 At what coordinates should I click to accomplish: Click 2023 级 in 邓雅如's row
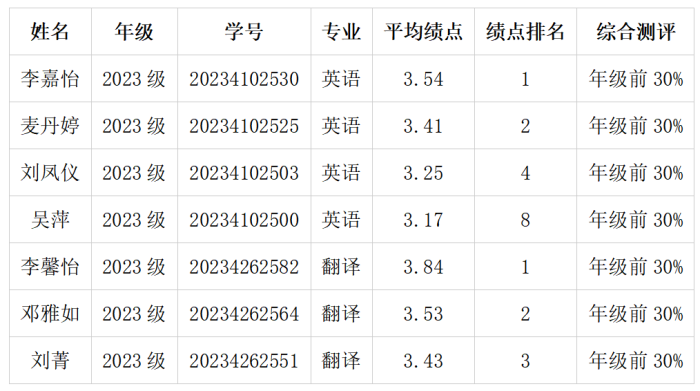(x=134, y=314)
